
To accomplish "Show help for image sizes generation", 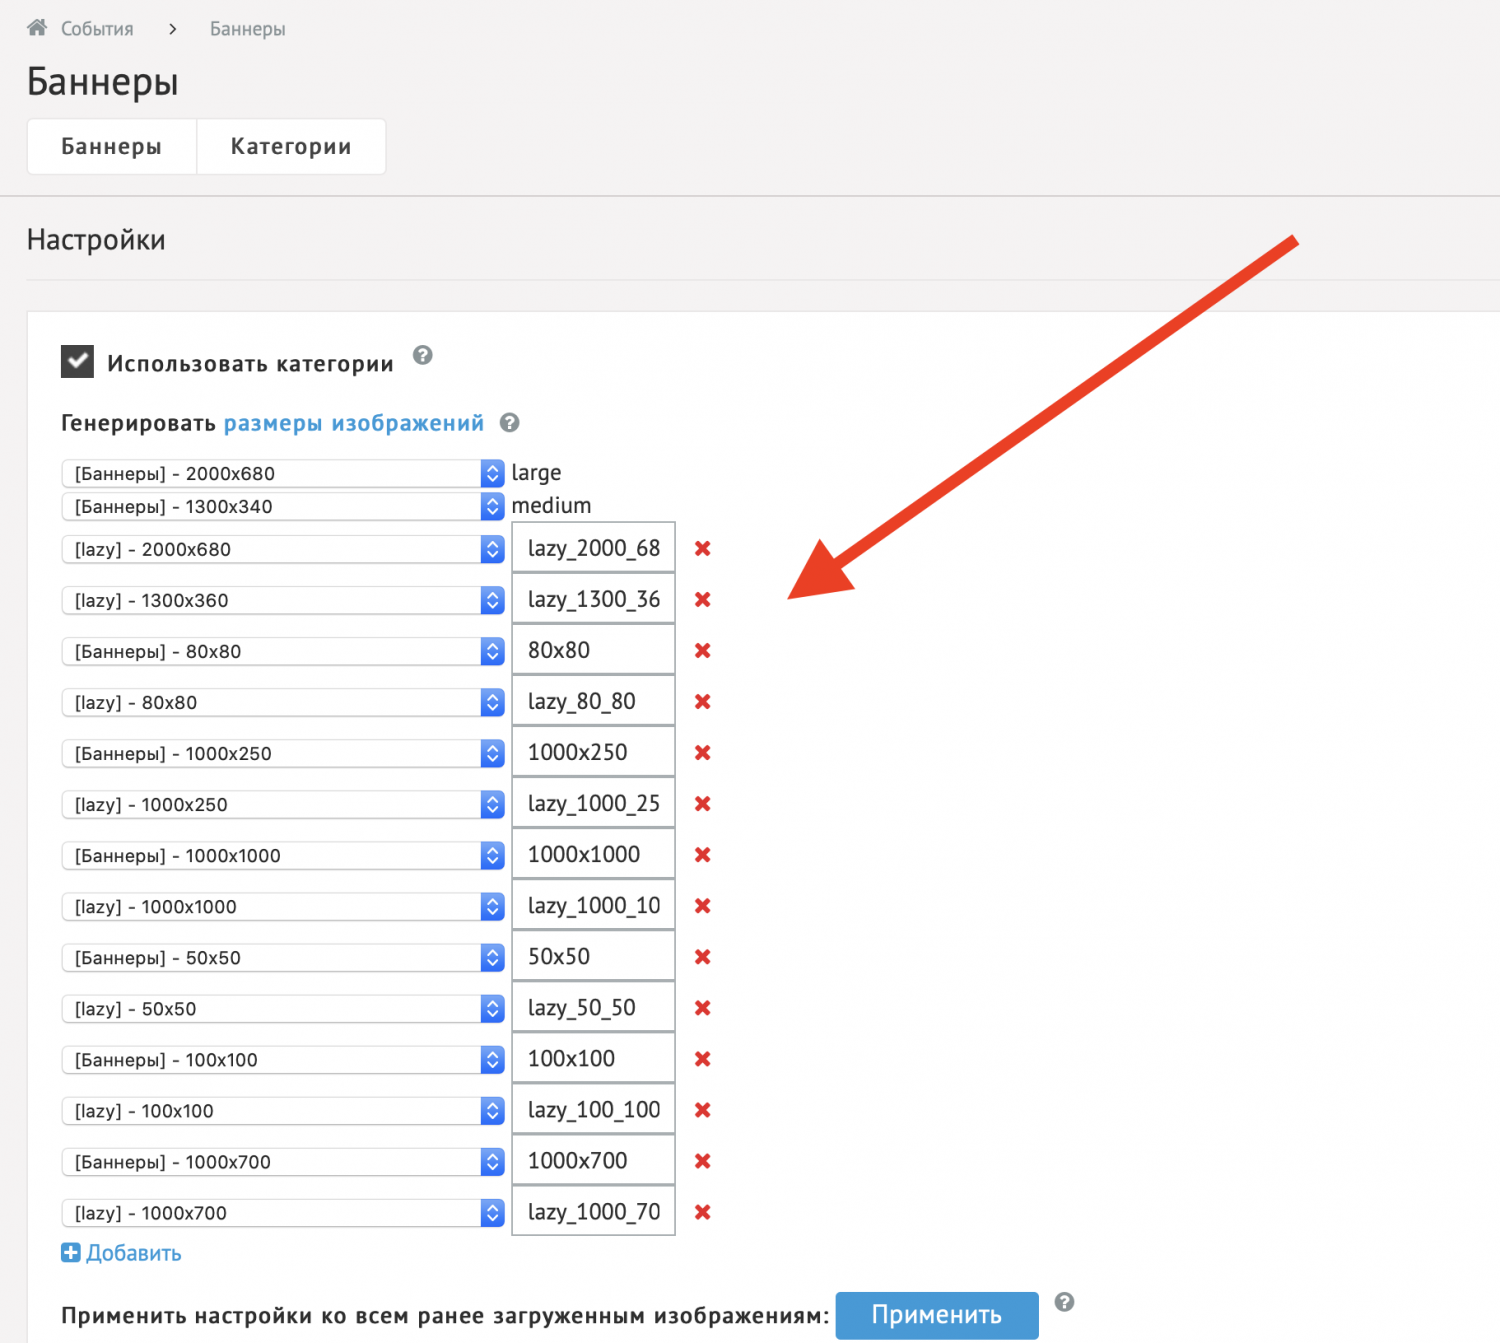I will (x=510, y=423).
